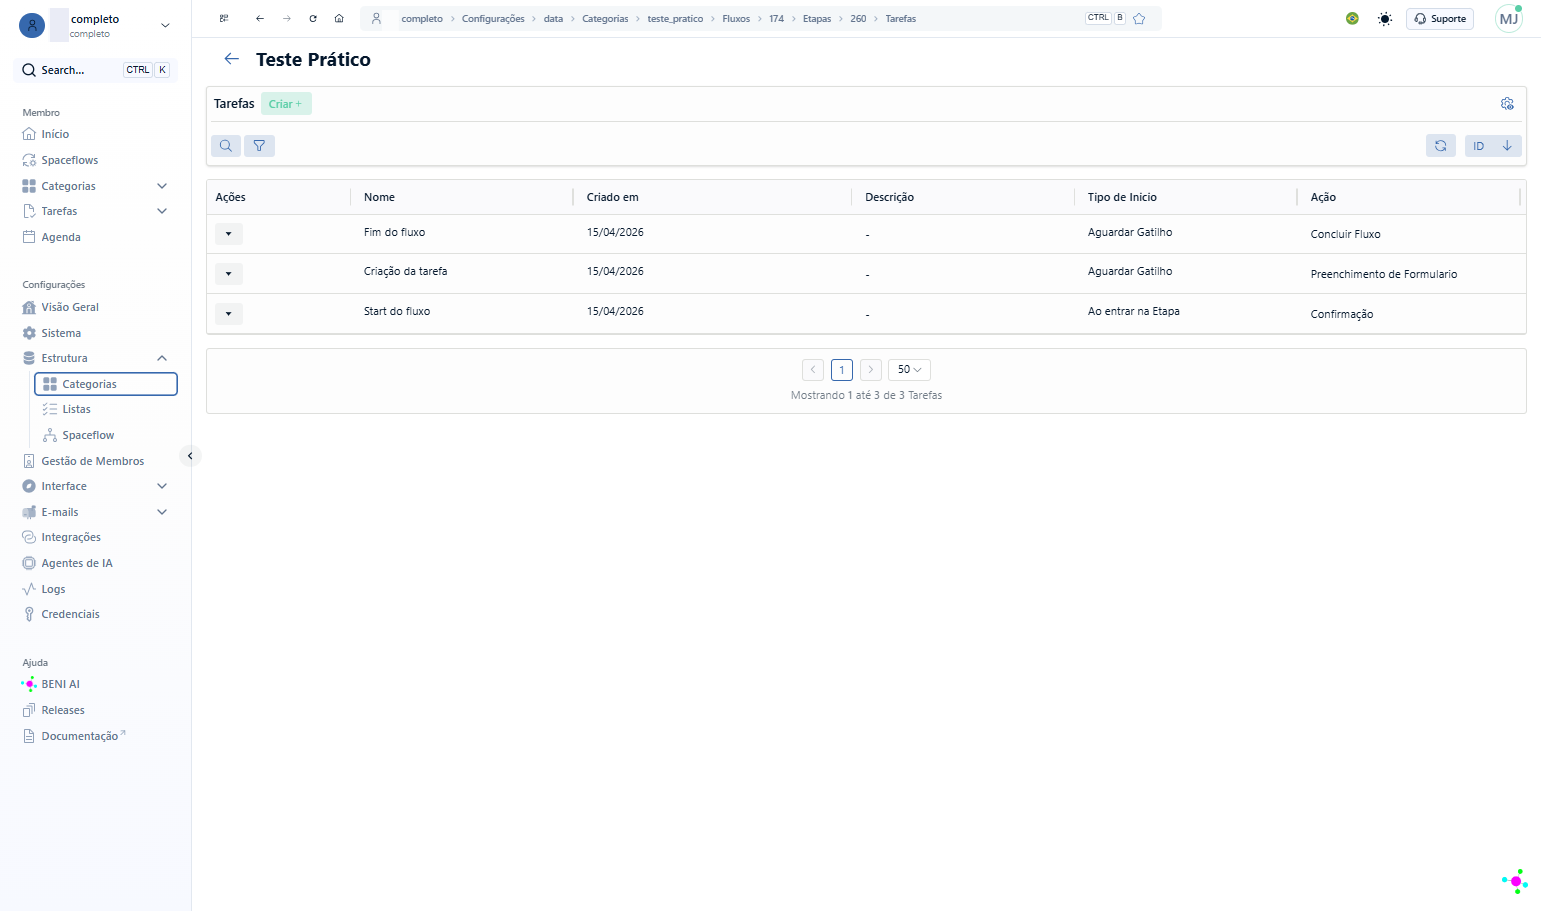Change language via the Brazil flag icon
The height and width of the screenshot is (911, 1541).
(1352, 19)
